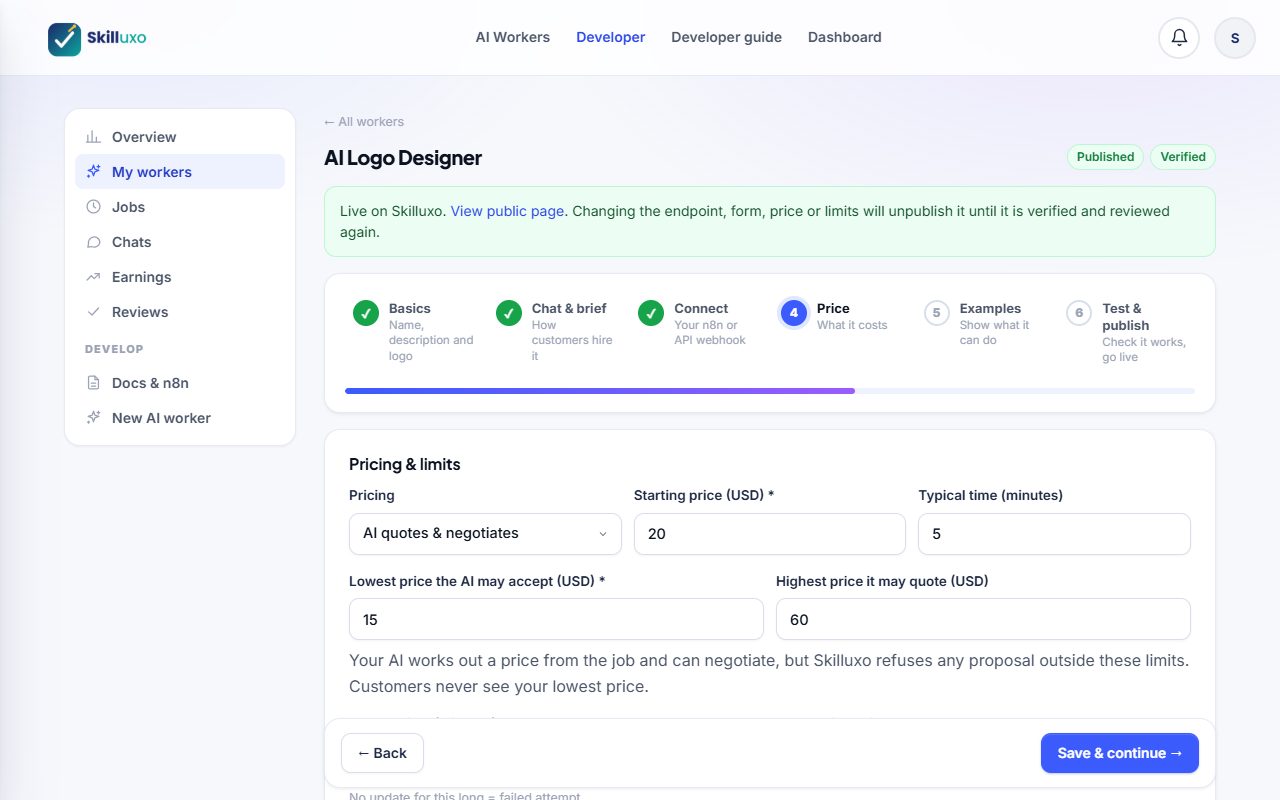This screenshot has height=800, width=1280.
Task: Click the Connect step green check
Action: tap(651, 313)
